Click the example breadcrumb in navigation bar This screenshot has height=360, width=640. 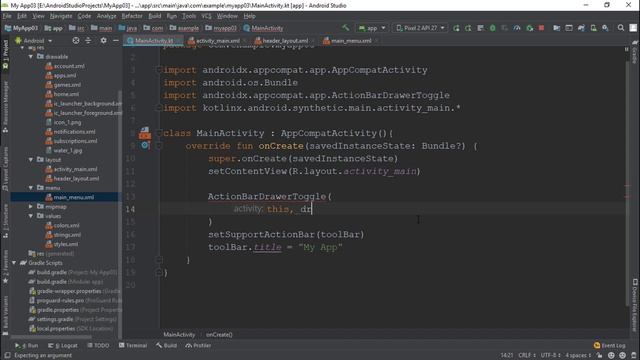click(184, 28)
